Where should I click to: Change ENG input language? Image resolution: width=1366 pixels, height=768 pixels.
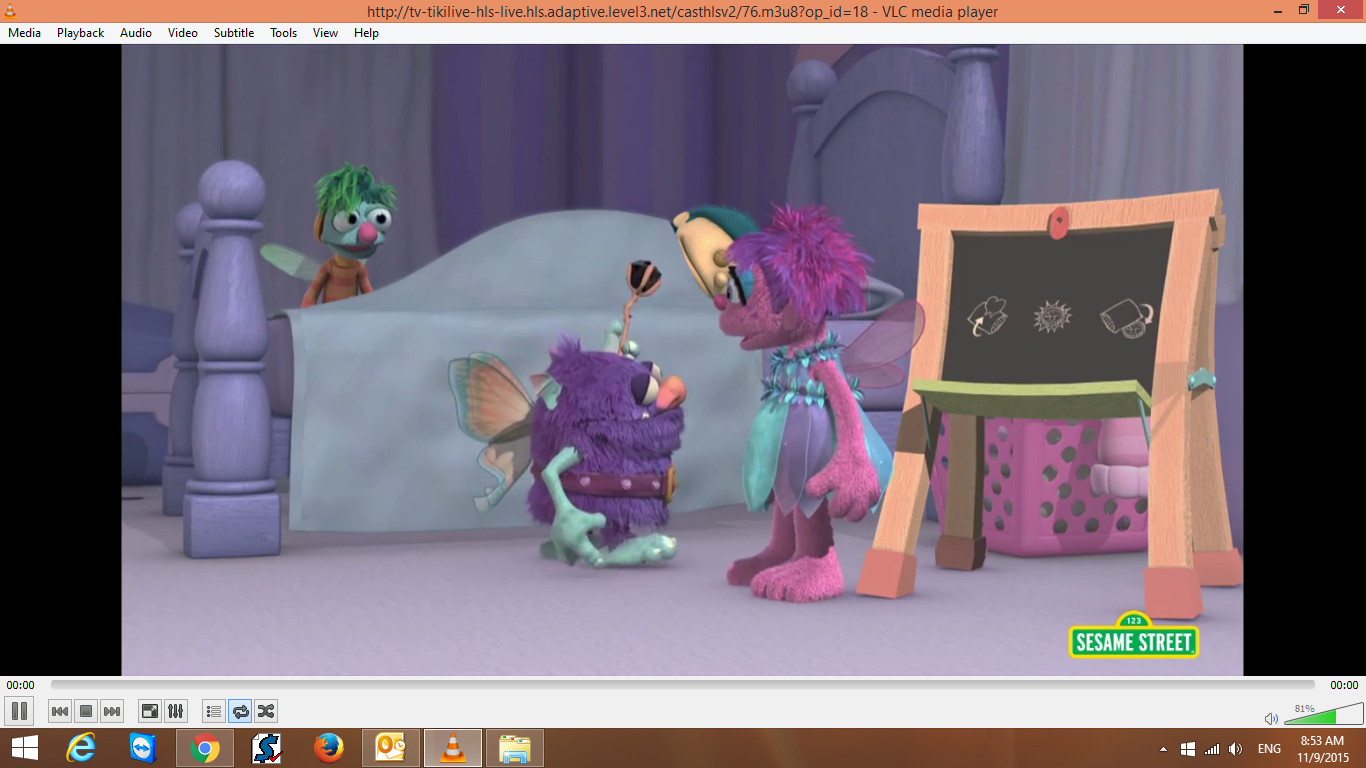pos(1269,748)
